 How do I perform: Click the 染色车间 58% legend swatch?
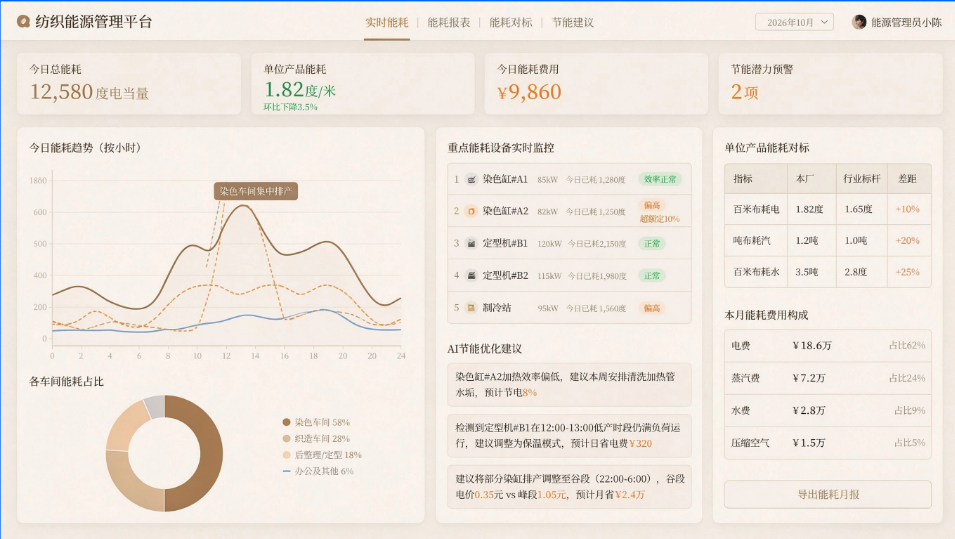(286, 422)
